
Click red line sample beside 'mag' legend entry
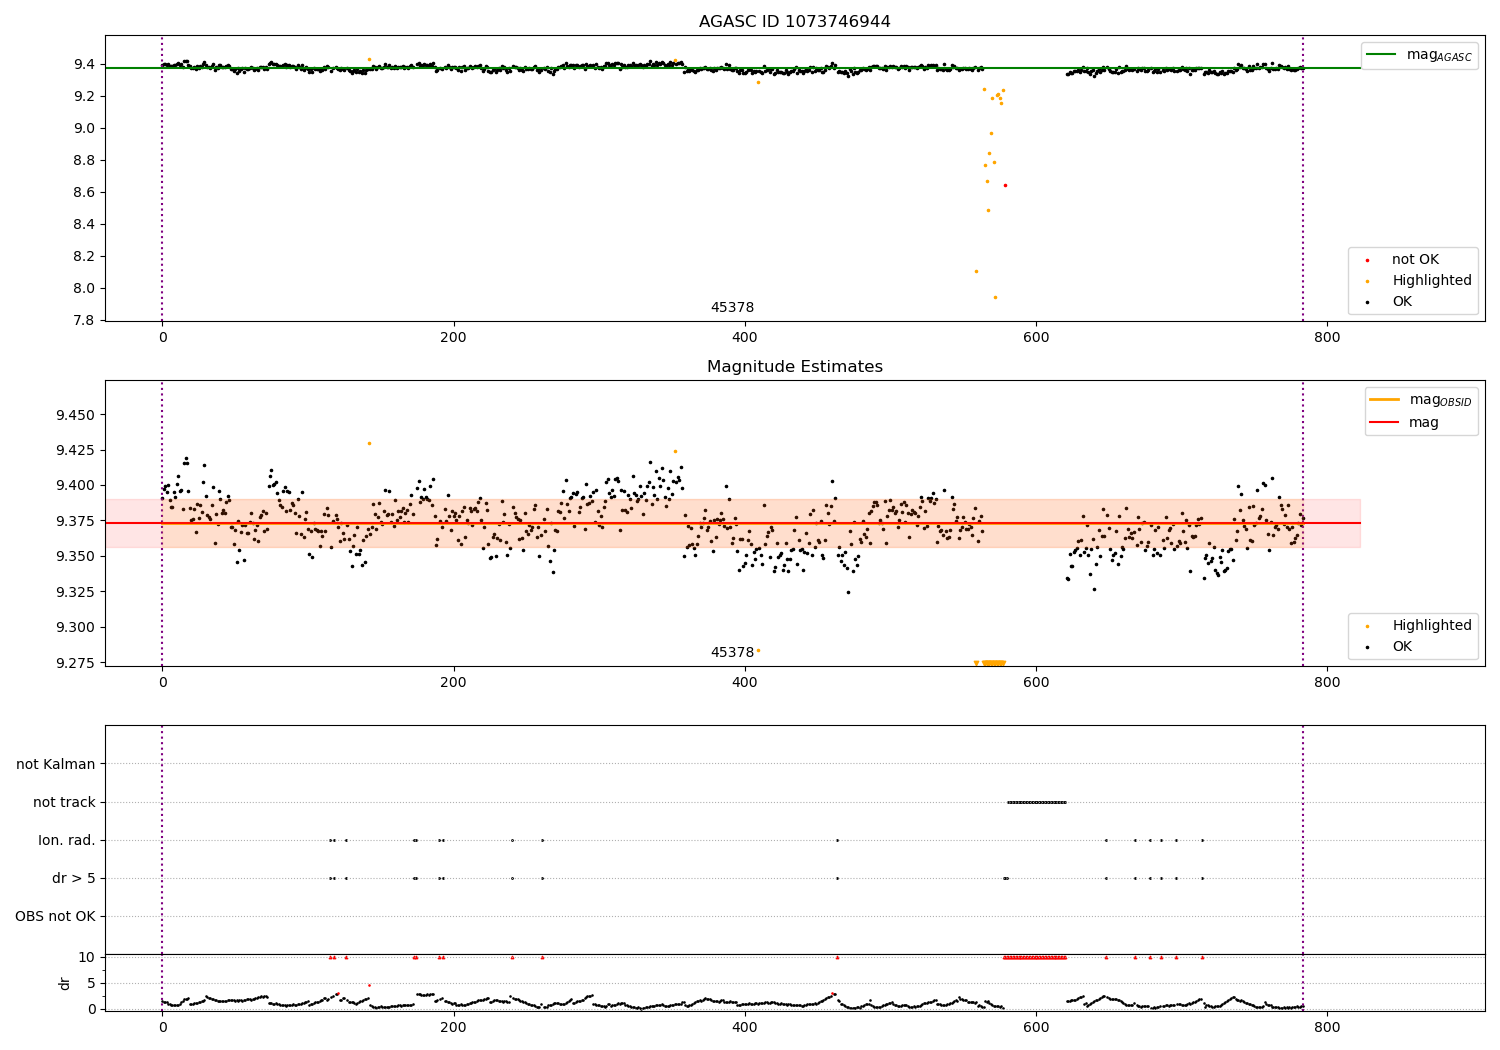tap(1384, 422)
